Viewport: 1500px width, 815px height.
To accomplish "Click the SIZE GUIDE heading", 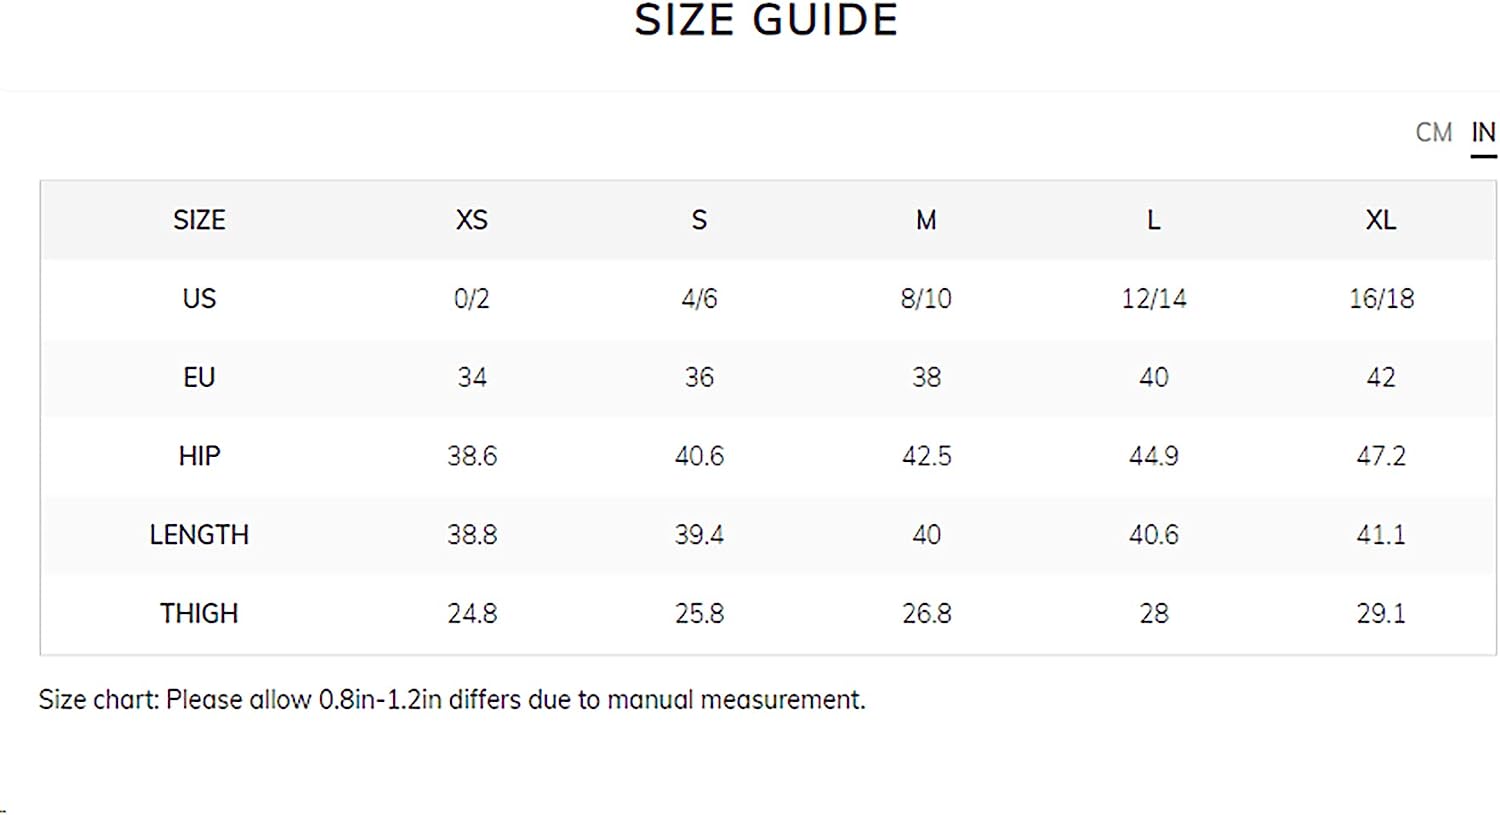I will (x=766, y=20).
